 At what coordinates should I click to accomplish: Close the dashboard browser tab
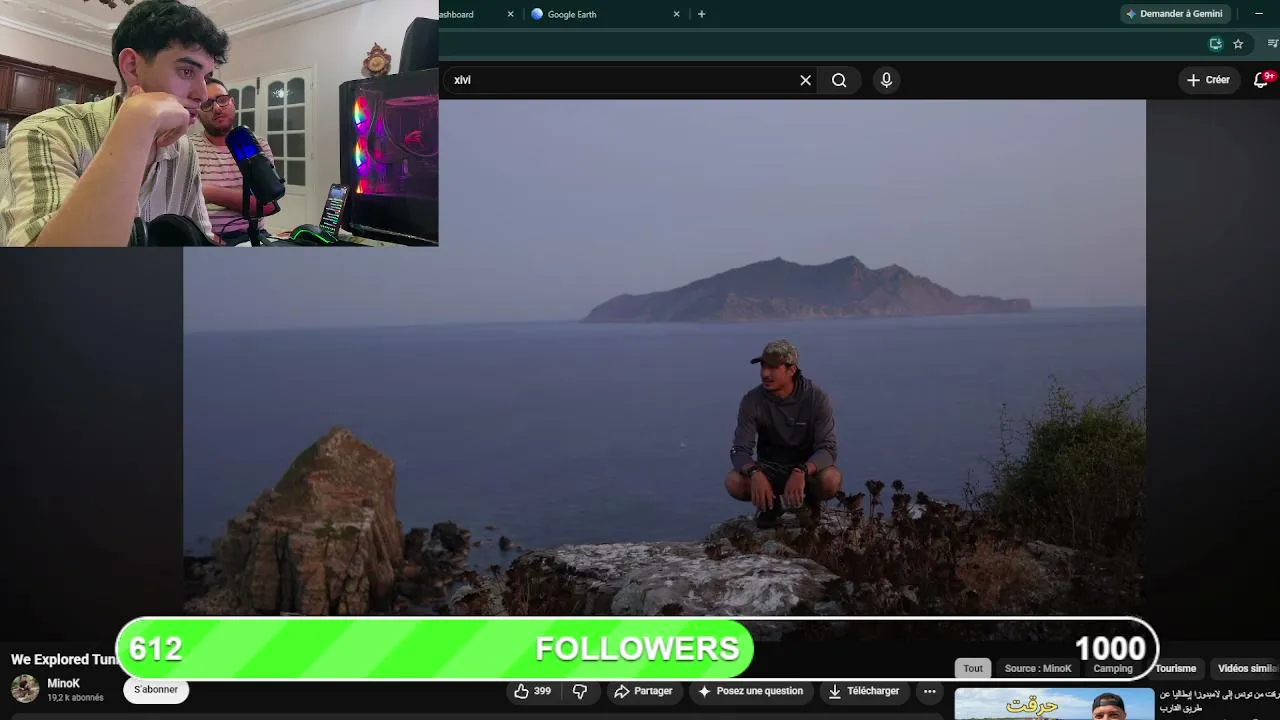[510, 14]
